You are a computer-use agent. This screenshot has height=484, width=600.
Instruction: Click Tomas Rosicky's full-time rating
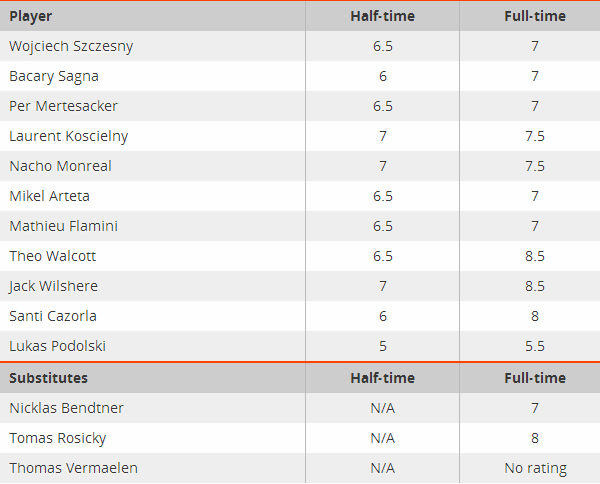(x=535, y=438)
